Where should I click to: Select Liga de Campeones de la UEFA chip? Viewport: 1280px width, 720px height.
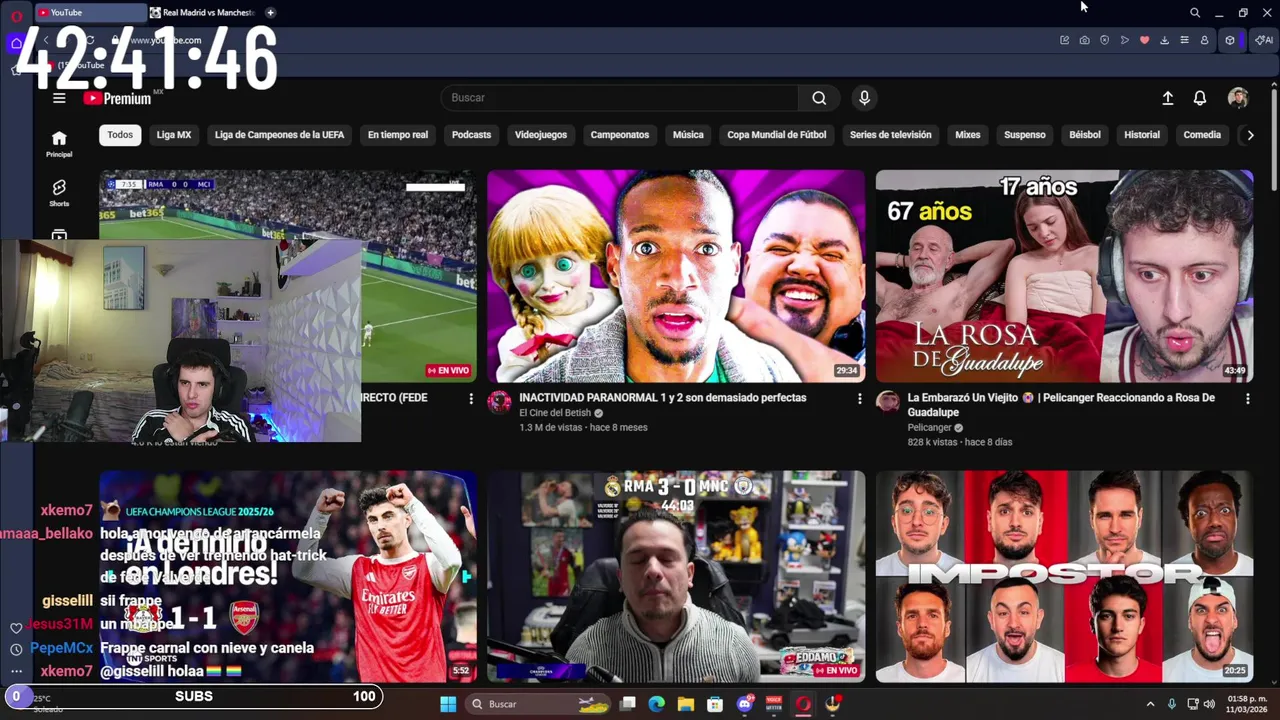click(x=279, y=135)
